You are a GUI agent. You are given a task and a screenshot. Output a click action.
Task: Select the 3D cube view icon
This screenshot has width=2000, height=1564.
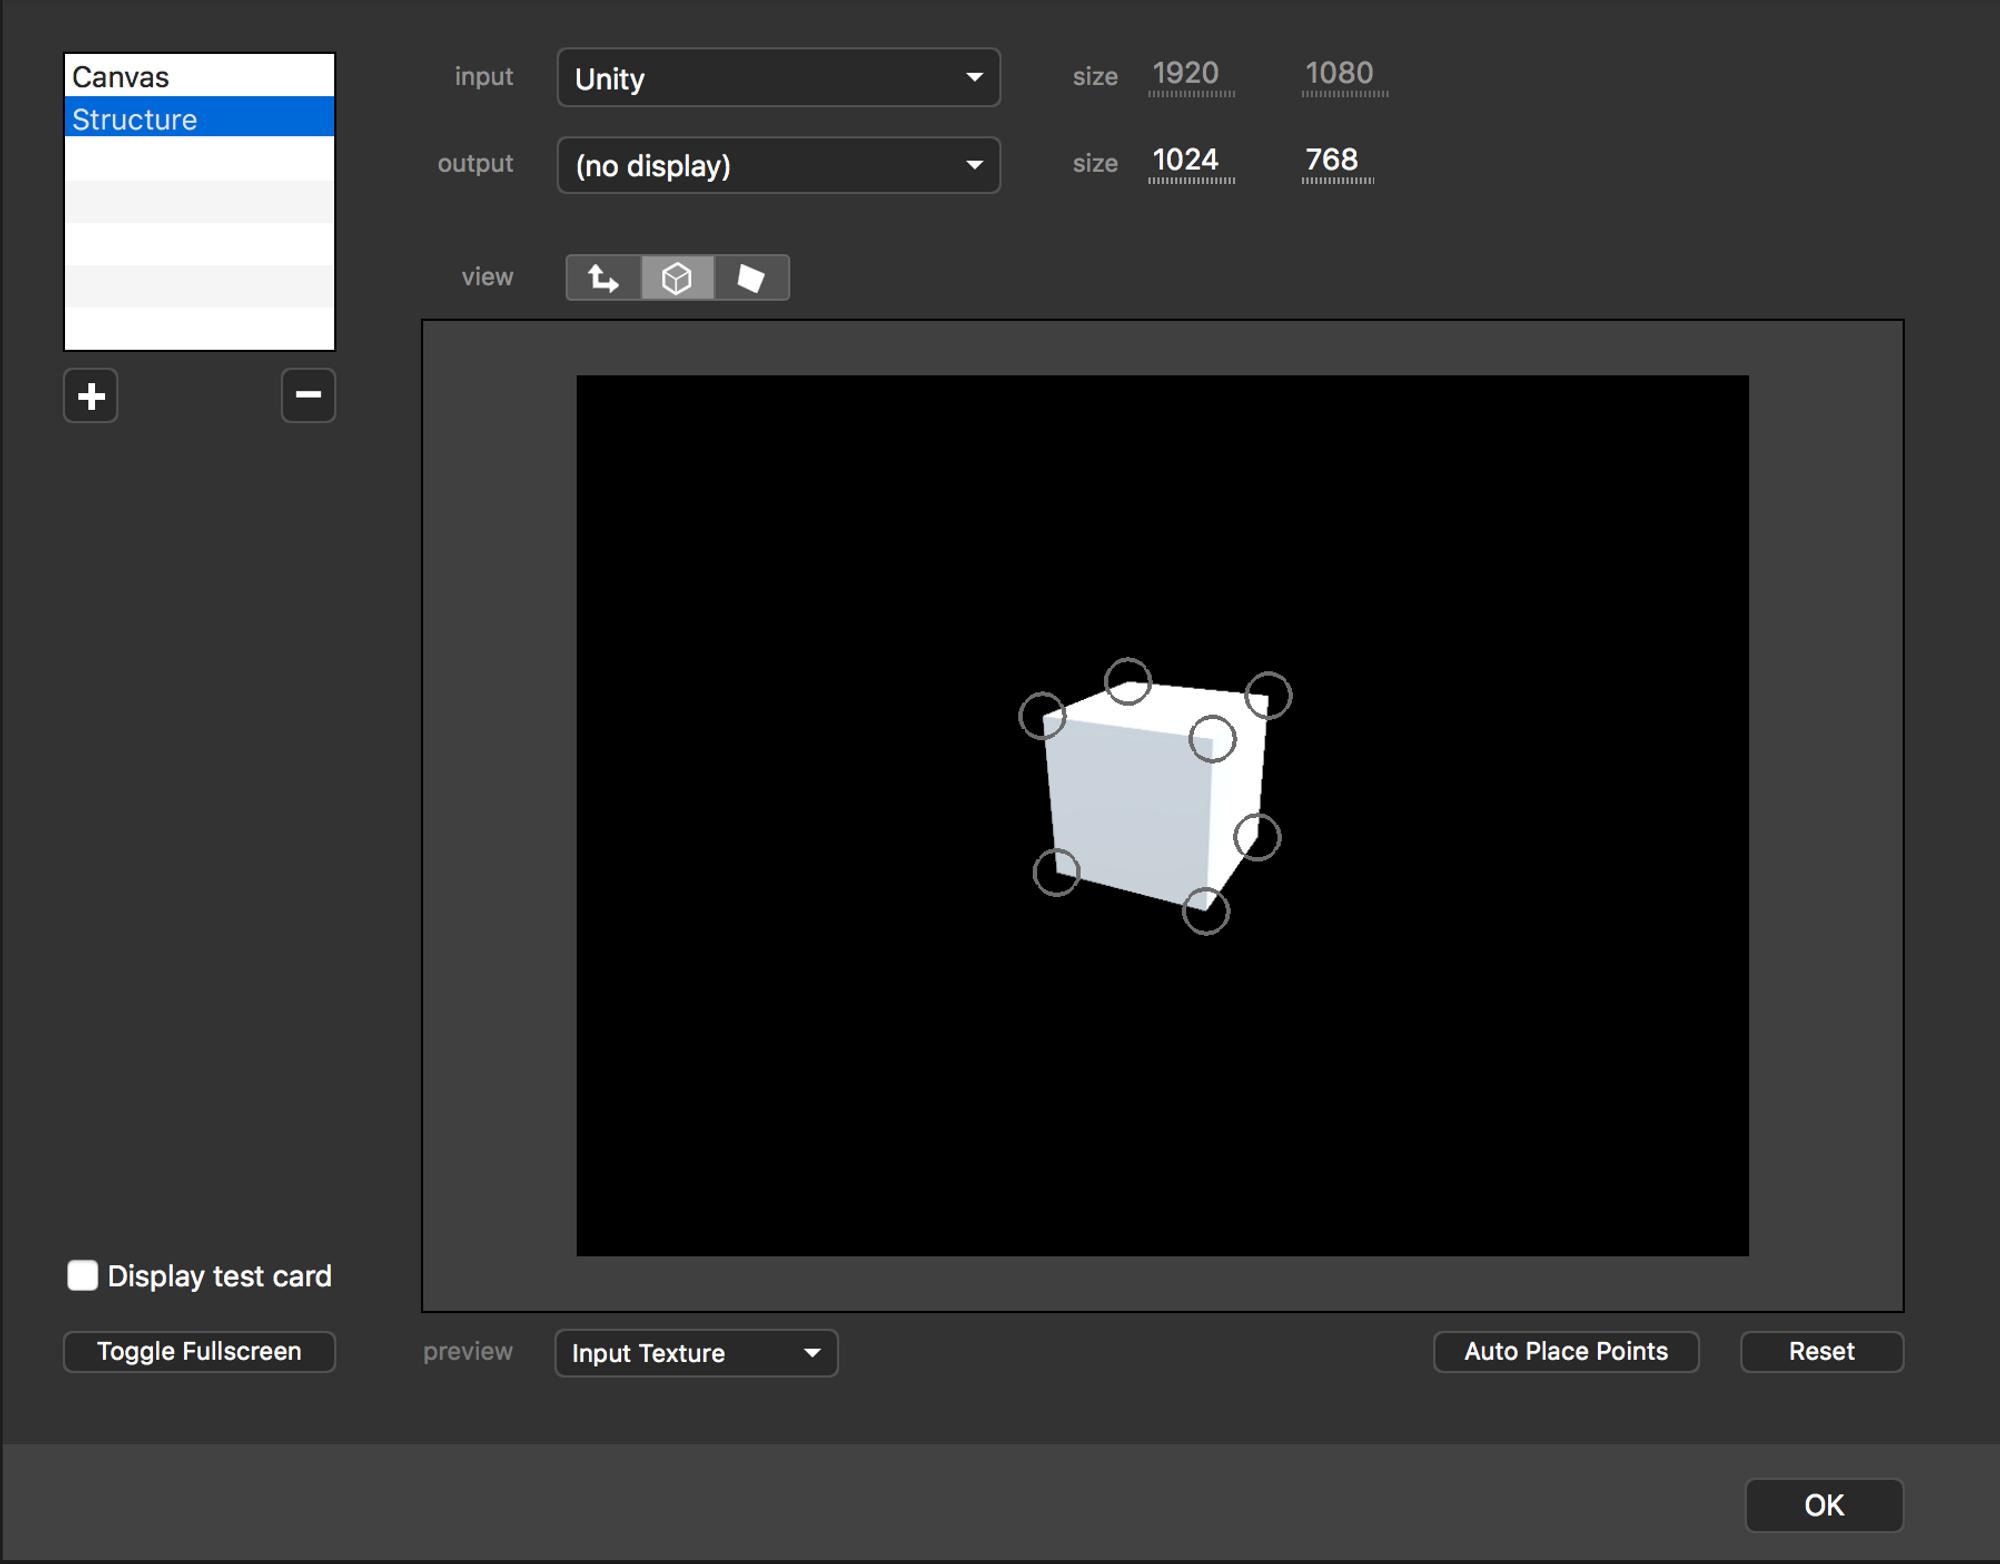(677, 278)
